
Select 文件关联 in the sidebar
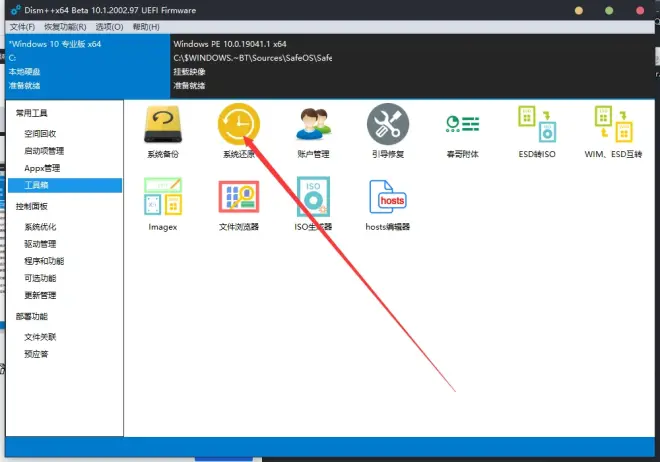(x=40, y=337)
